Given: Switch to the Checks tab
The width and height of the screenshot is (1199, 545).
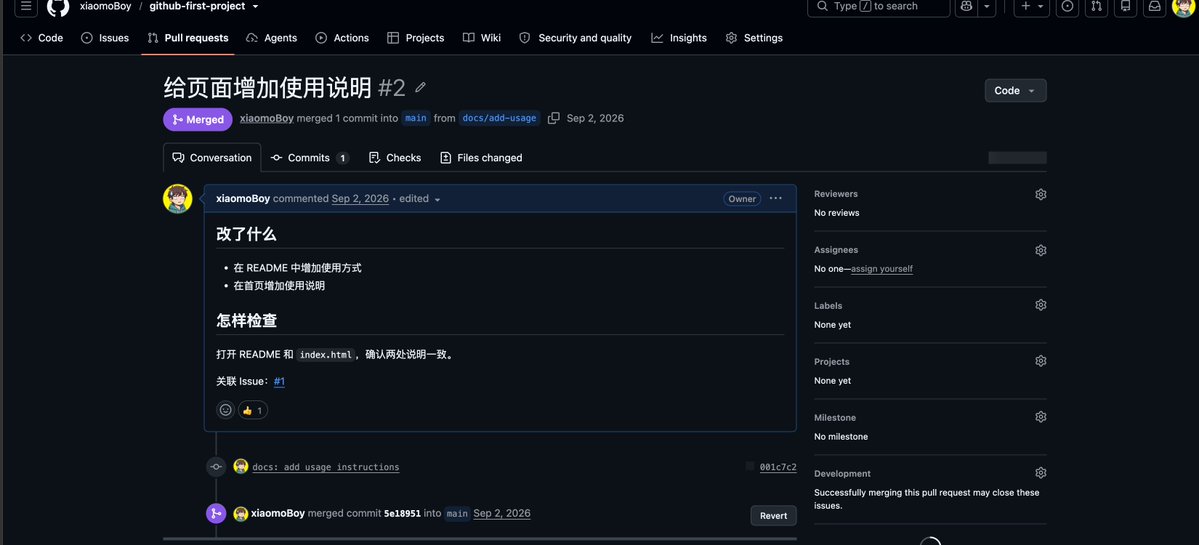Looking at the screenshot, I should point(395,157).
